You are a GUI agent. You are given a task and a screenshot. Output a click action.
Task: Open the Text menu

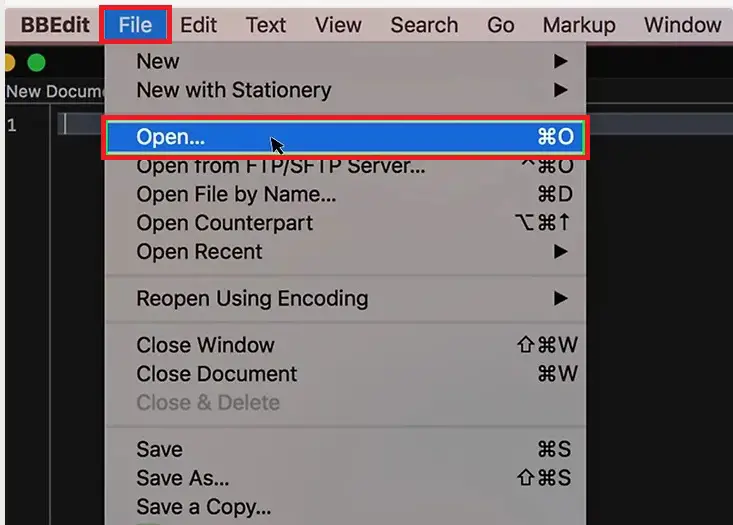pyautogui.click(x=266, y=25)
